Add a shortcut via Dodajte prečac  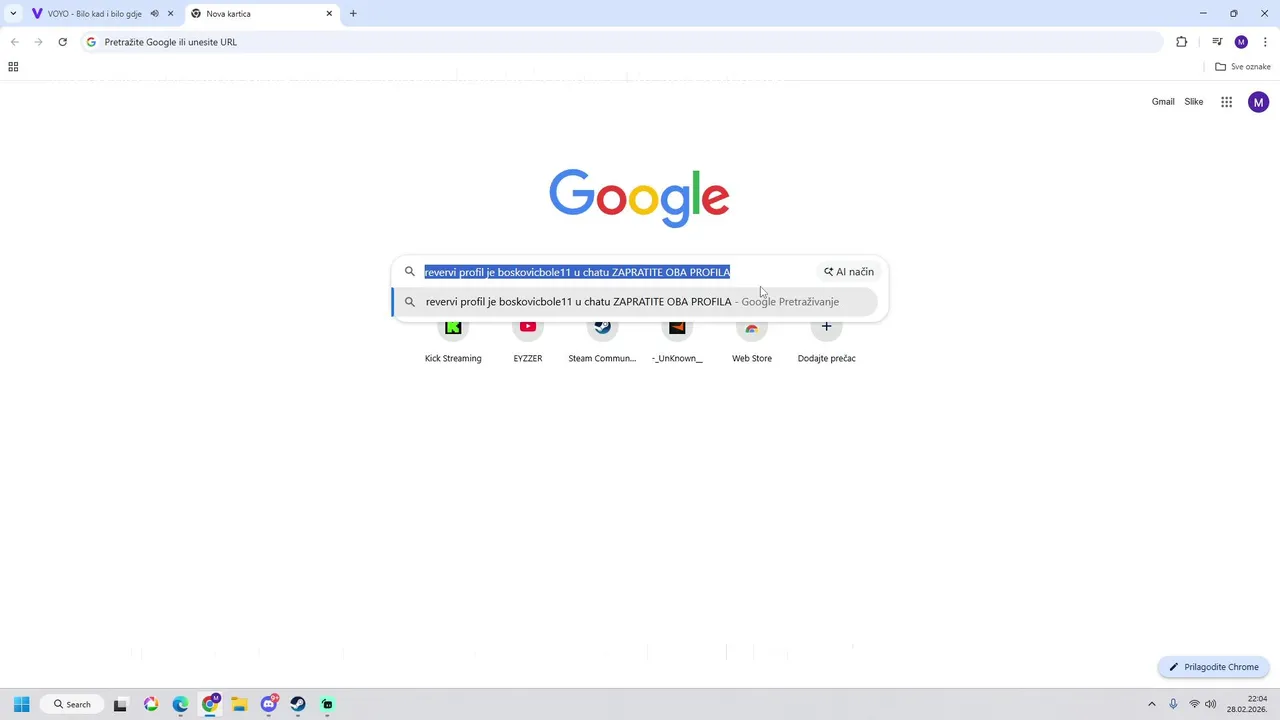coord(827,342)
